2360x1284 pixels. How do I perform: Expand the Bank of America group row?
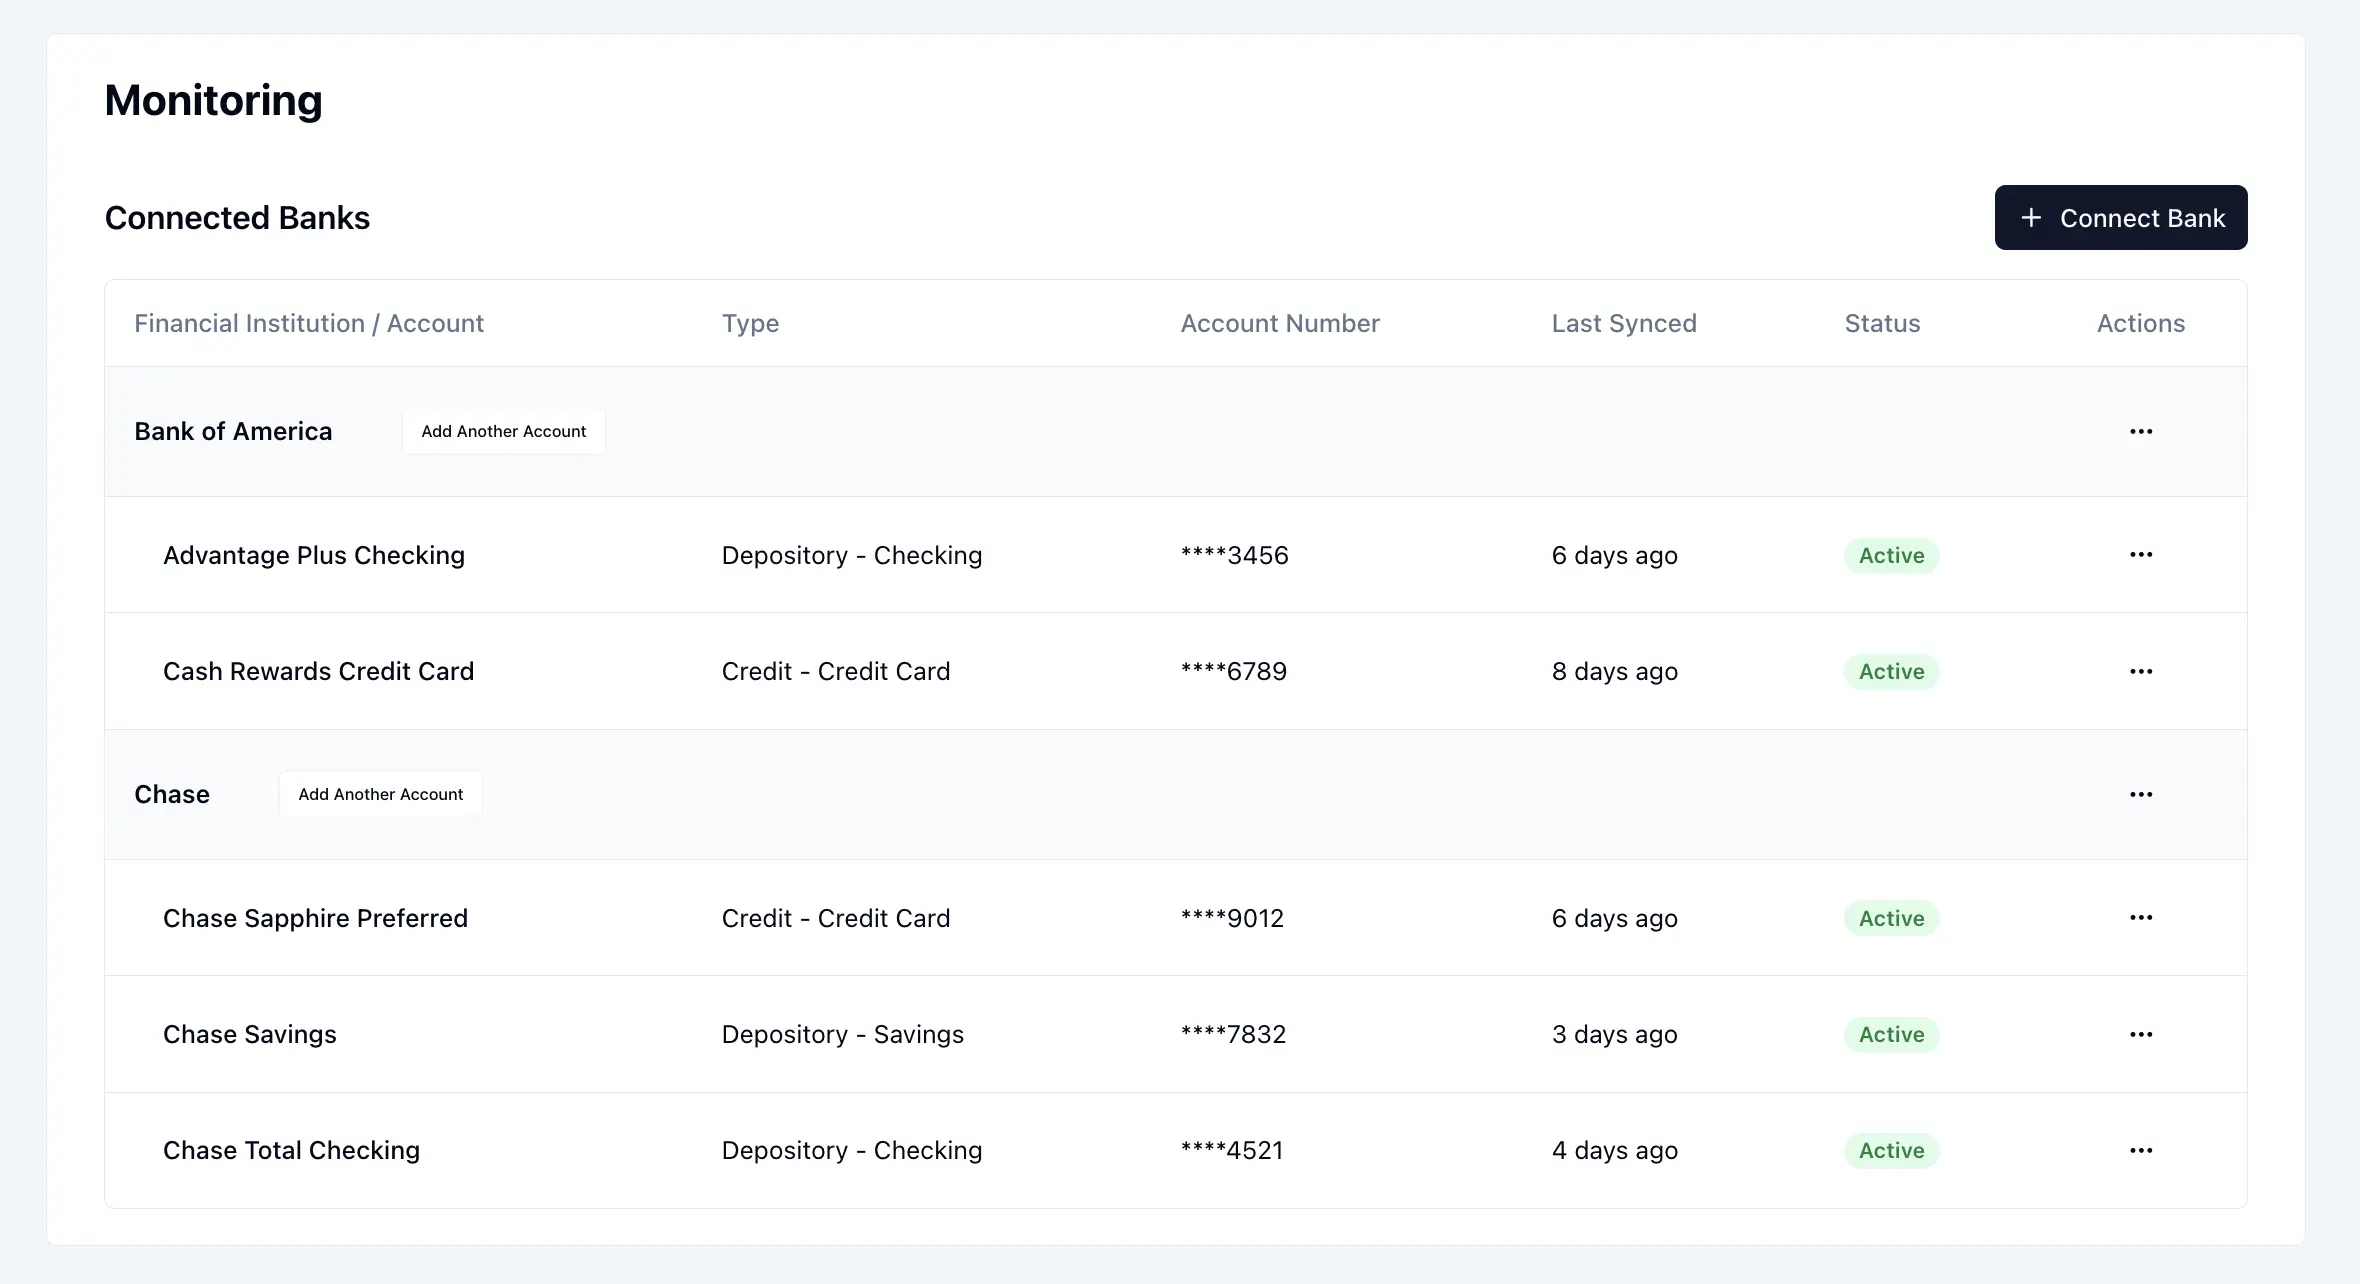point(233,431)
